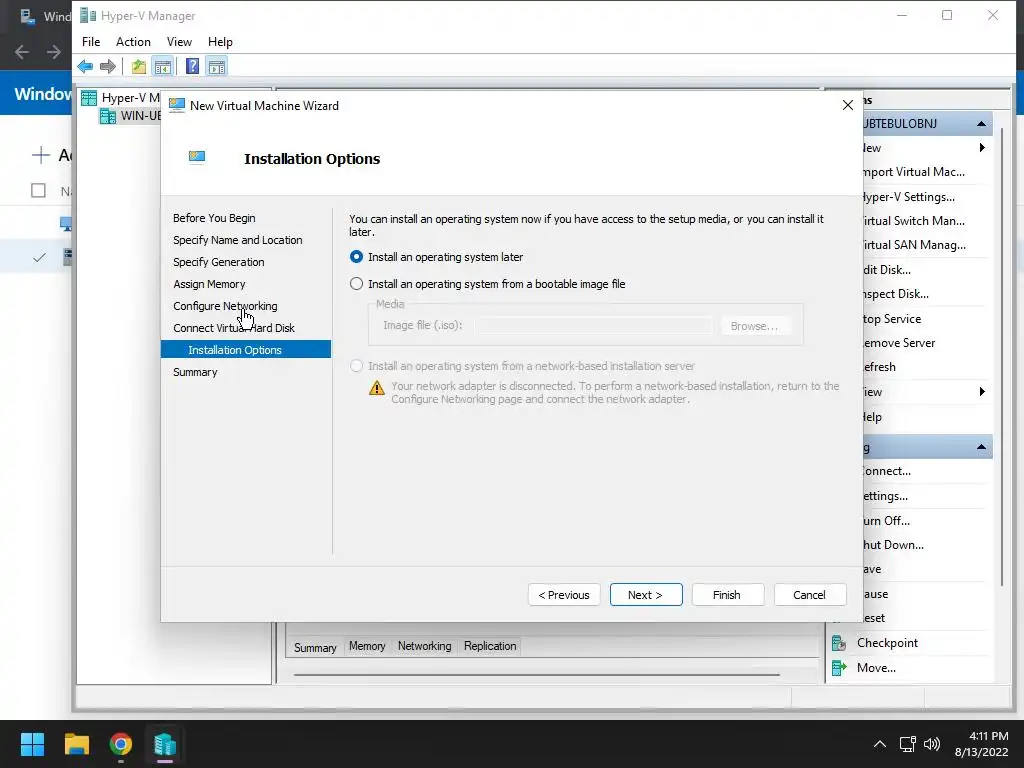Go to Specify Name and Location step
Screen dimensions: 1024x768
pyautogui.click(x=238, y=240)
